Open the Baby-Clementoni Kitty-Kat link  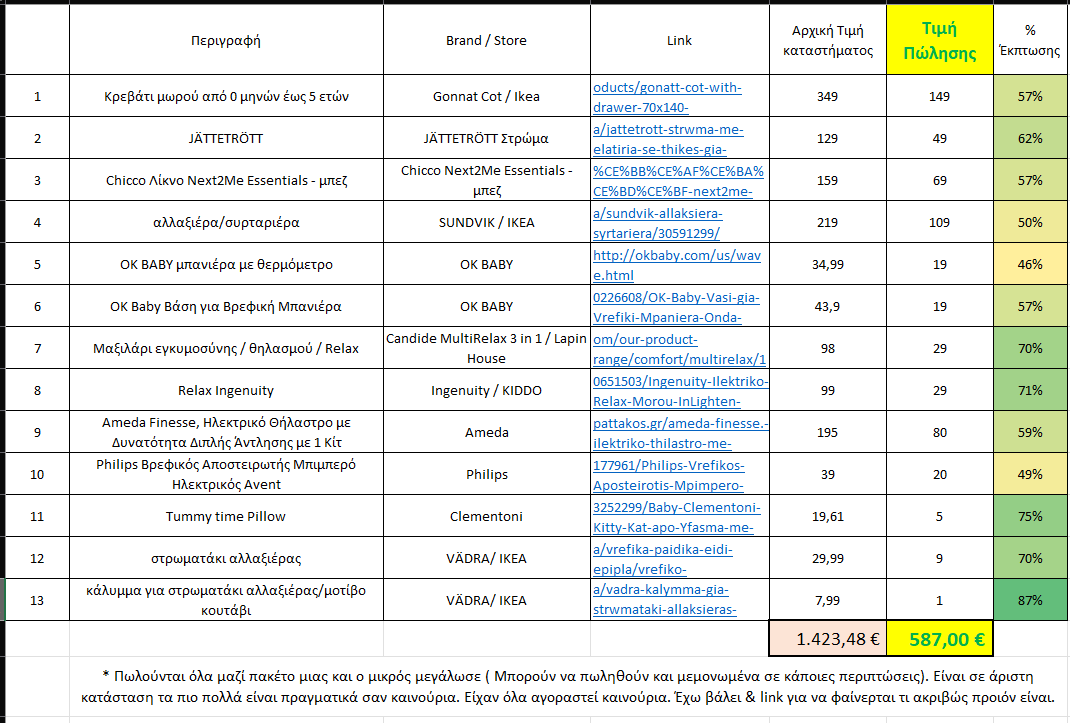click(x=676, y=518)
